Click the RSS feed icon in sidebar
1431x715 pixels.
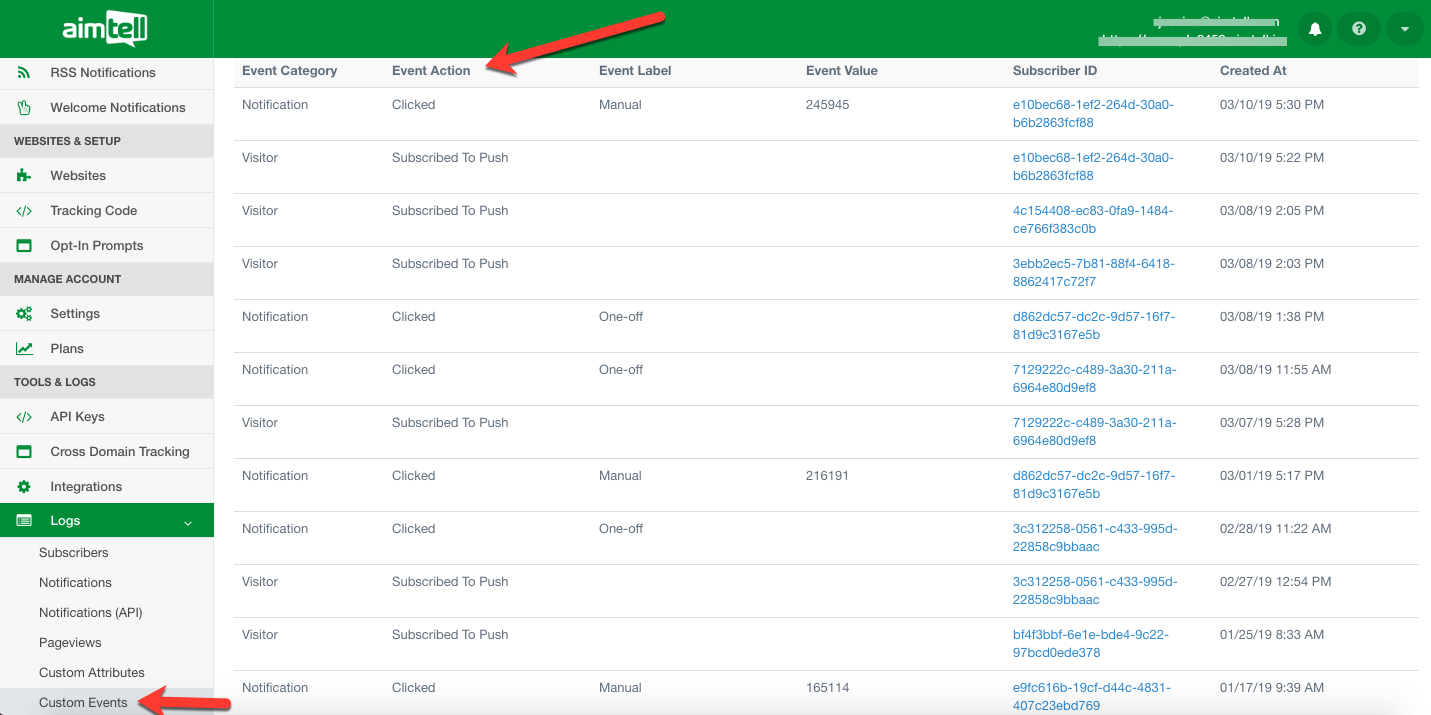[24, 73]
